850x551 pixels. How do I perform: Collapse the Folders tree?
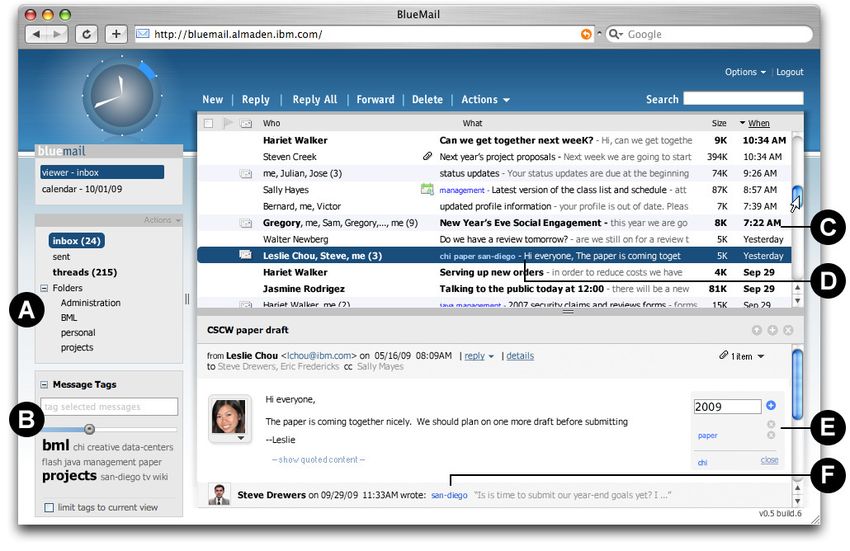pos(44,288)
